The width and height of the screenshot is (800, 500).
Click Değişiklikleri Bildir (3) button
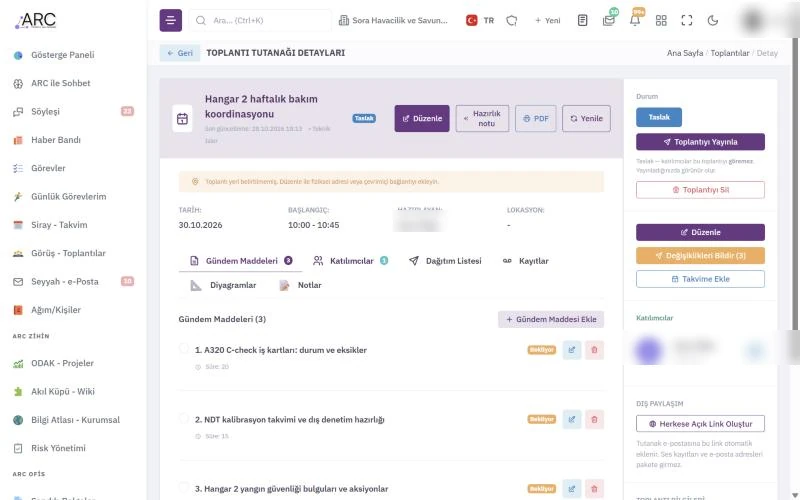(x=700, y=256)
